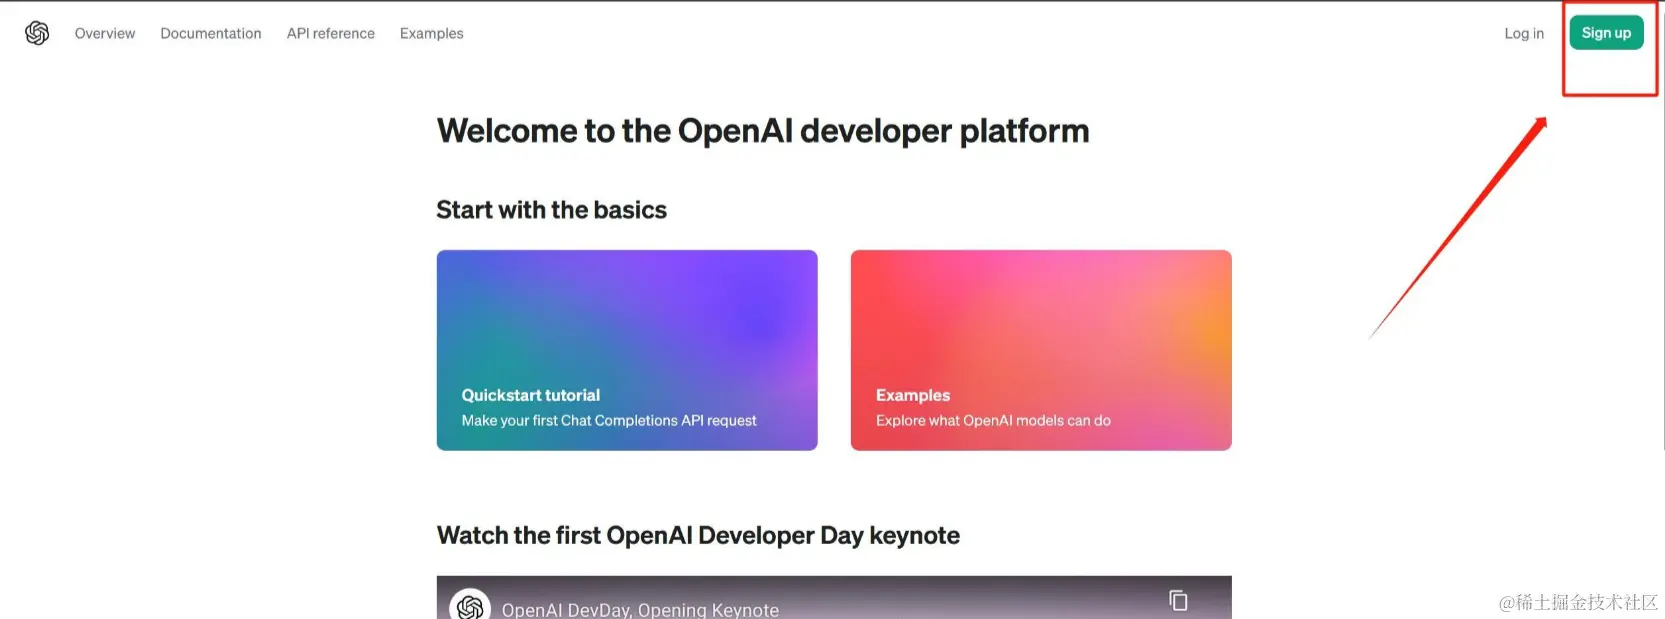Open the API reference page
1665x619 pixels.
331,33
